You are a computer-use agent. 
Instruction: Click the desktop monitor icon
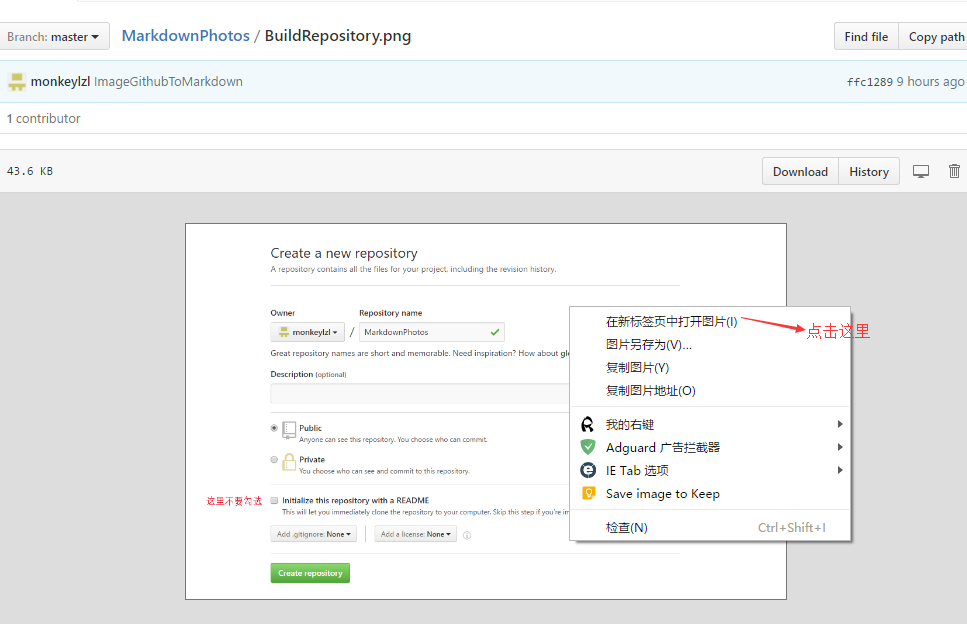tap(921, 171)
